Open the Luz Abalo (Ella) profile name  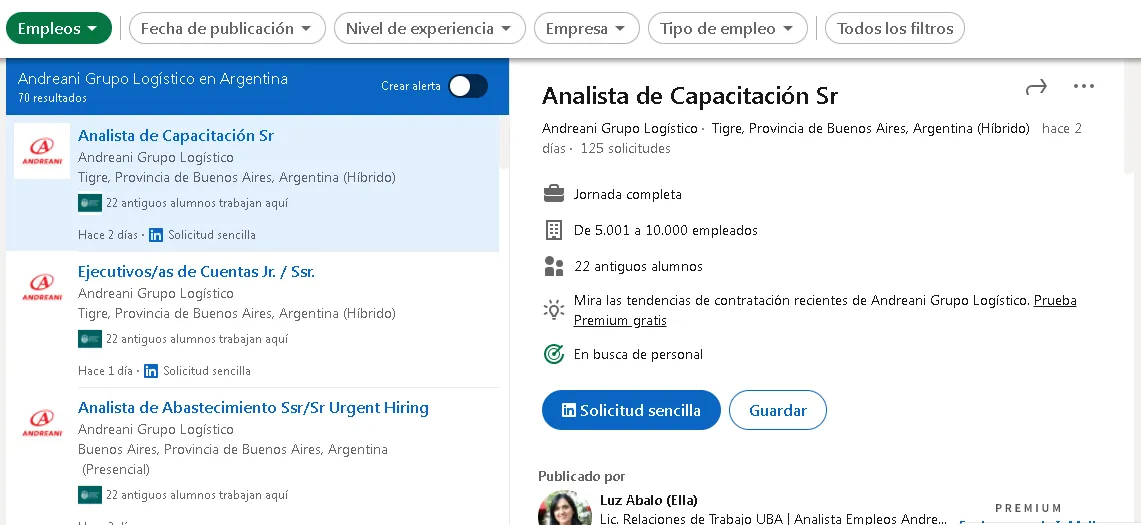click(648, 500)
